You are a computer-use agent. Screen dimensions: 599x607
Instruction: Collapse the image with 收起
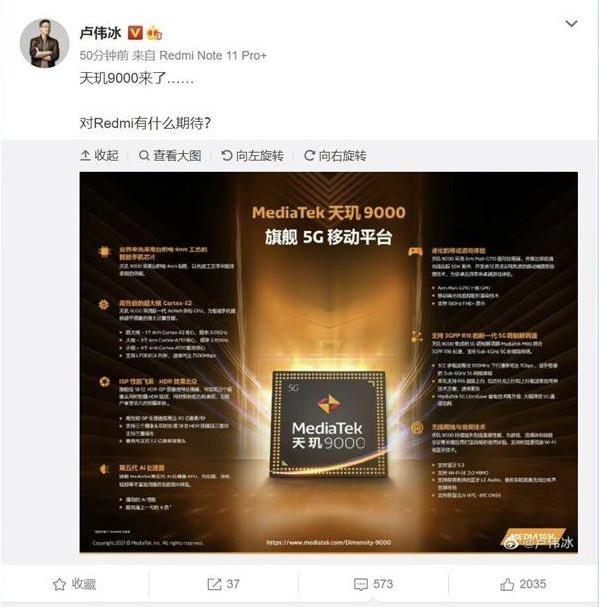(x=99, y=156)
